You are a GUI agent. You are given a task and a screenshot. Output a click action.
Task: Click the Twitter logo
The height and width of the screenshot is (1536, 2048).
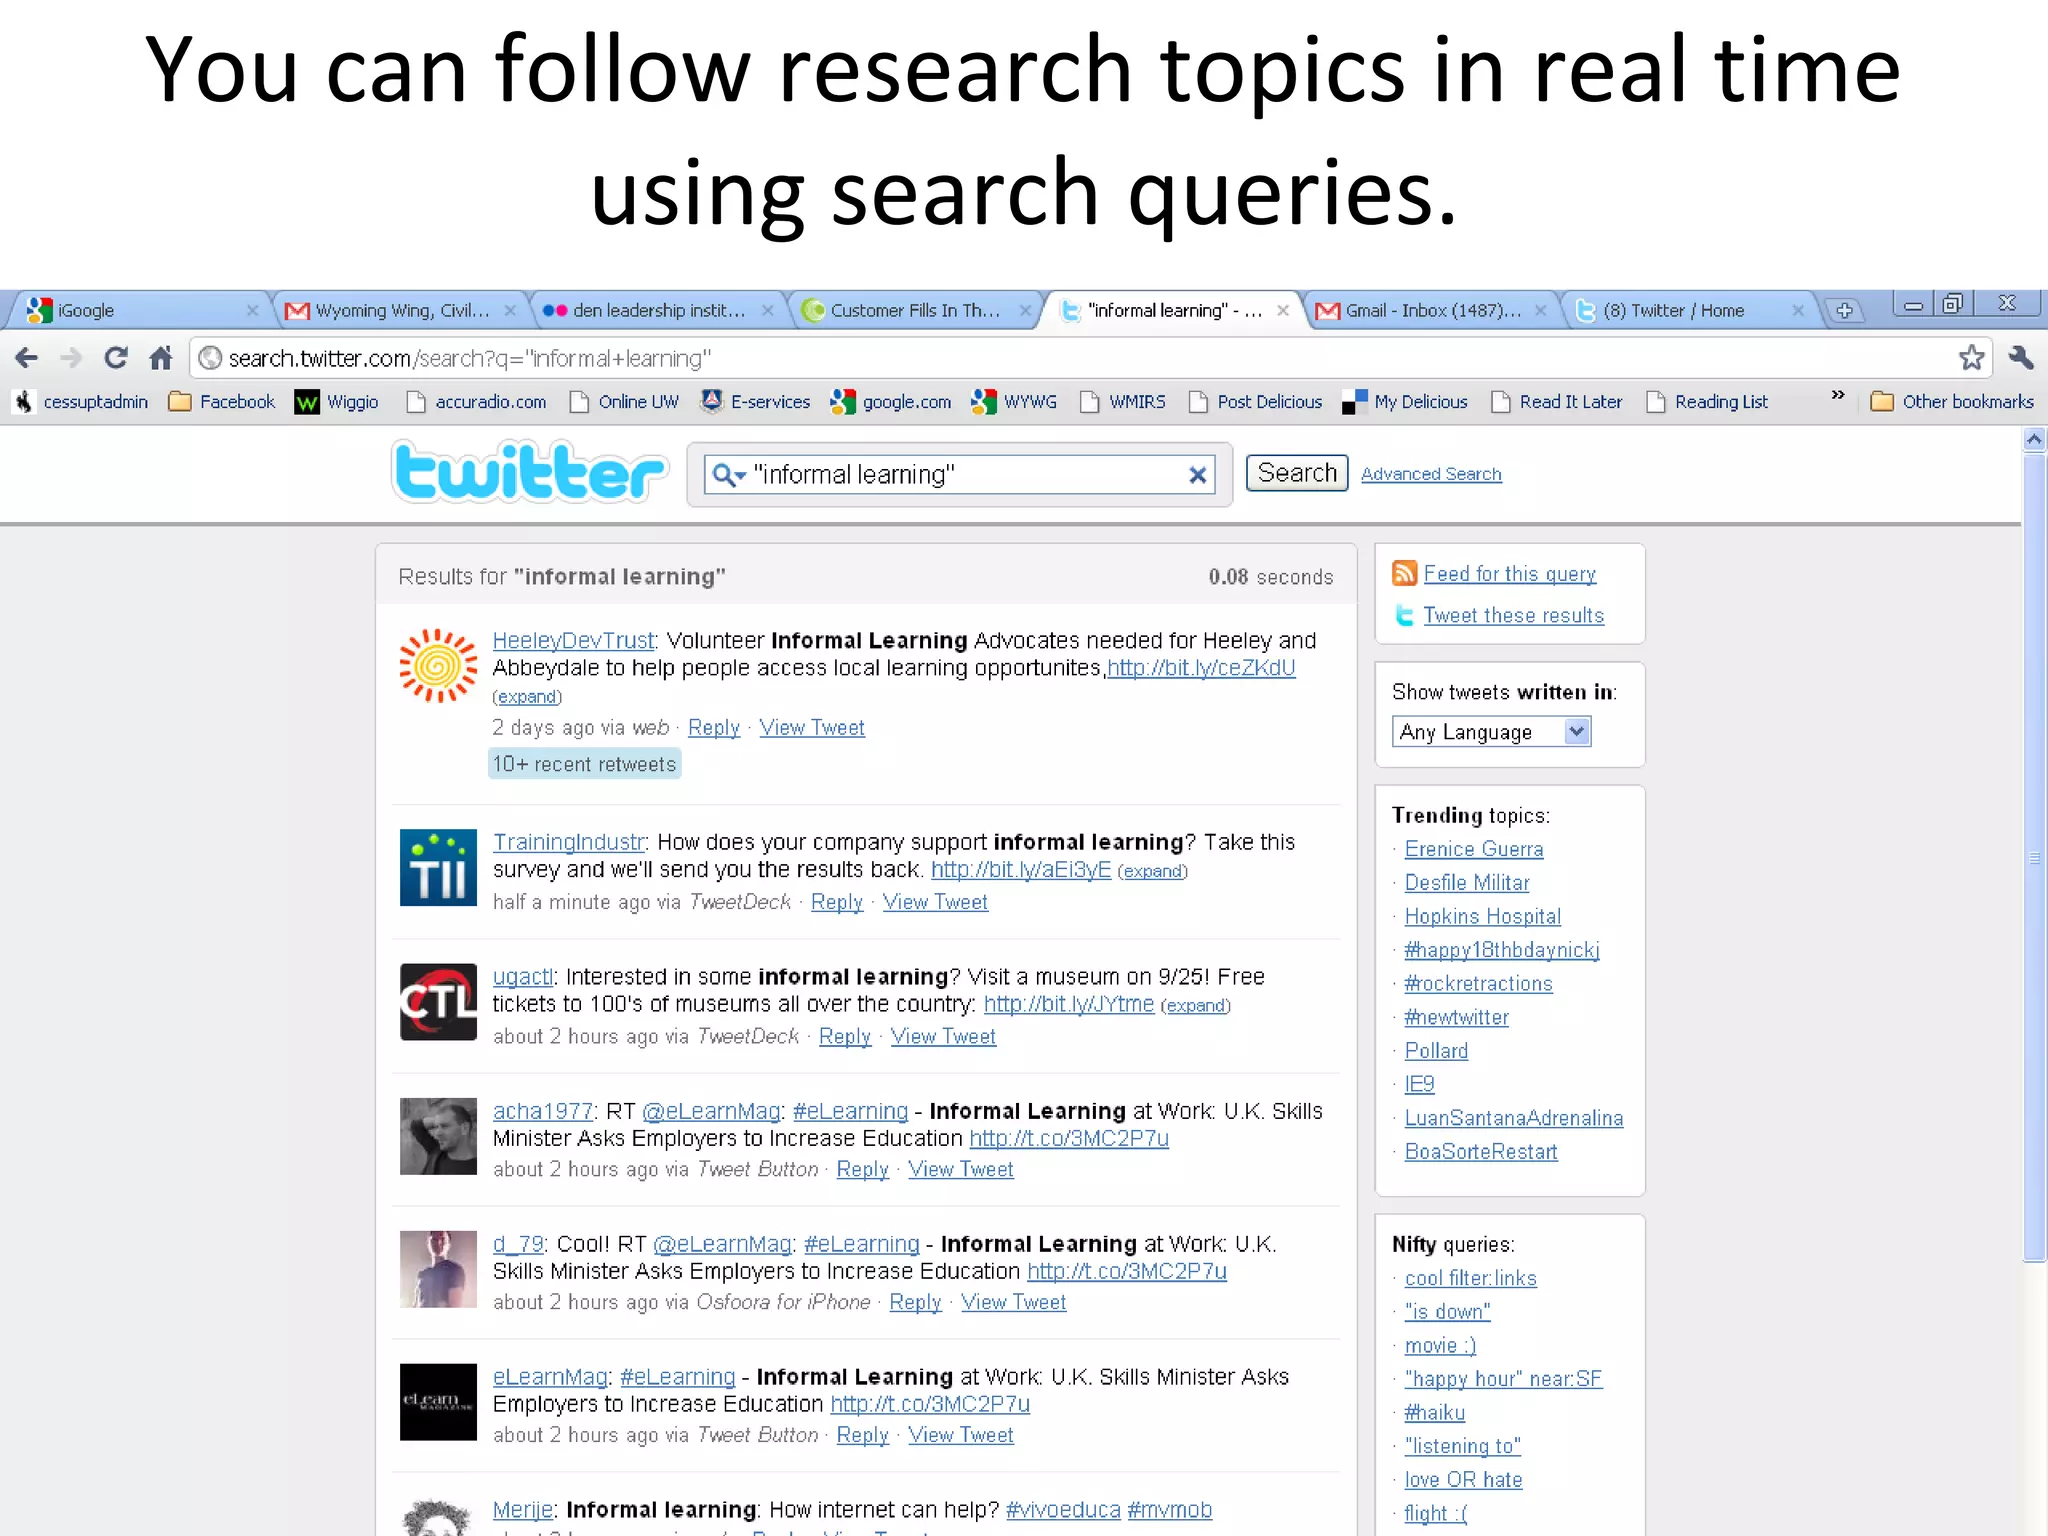pyautogui.click(x=529, y=472)
